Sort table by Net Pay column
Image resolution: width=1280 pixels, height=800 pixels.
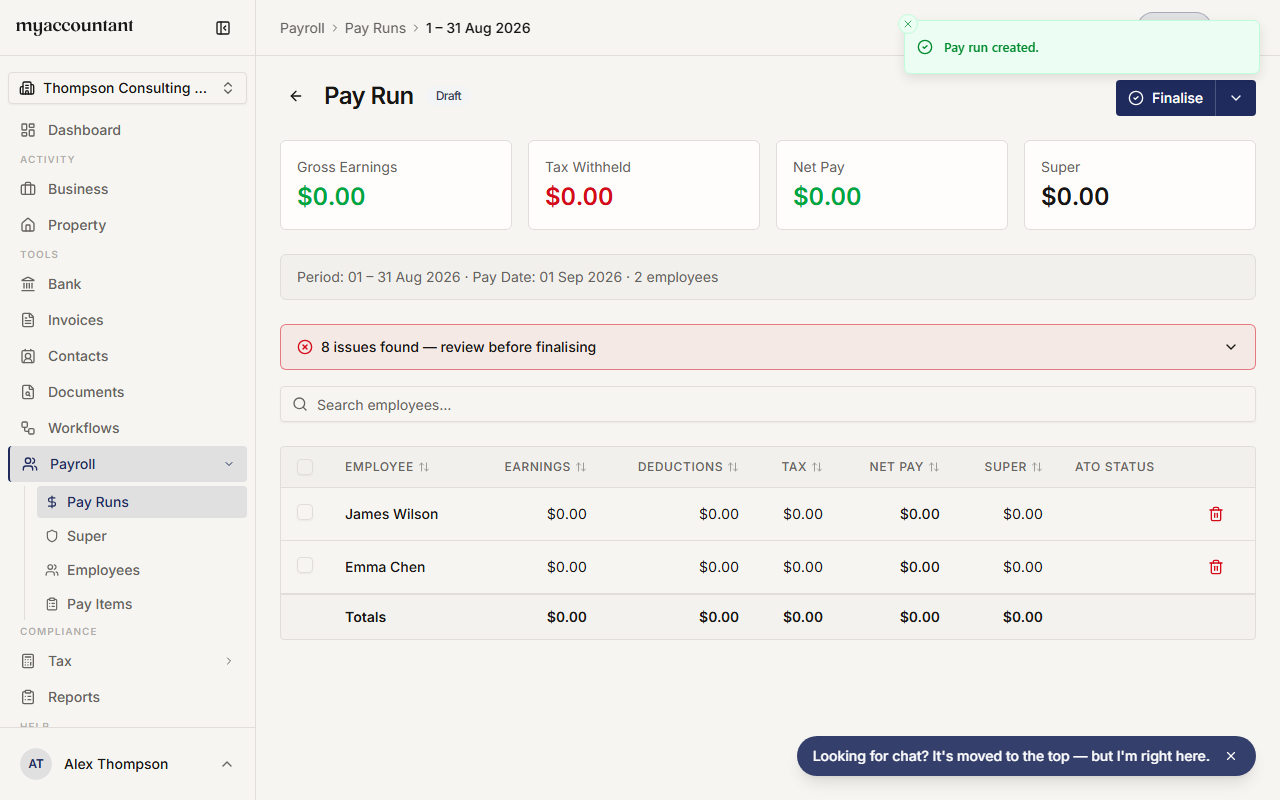tap(904, 467)
